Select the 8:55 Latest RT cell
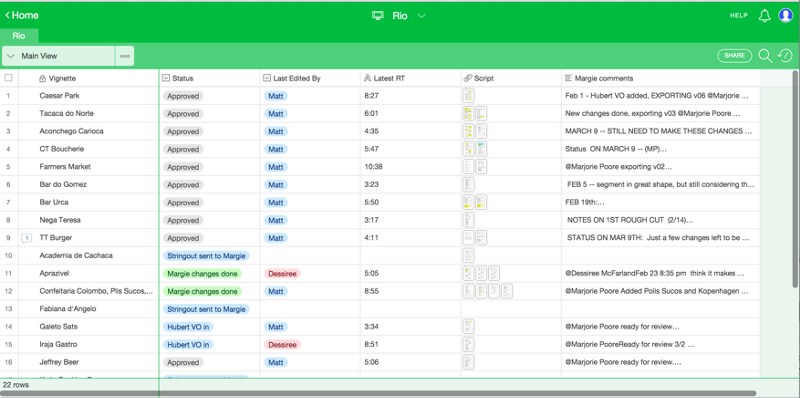Screen dimensions: 800x398 [x=411, y=291]
